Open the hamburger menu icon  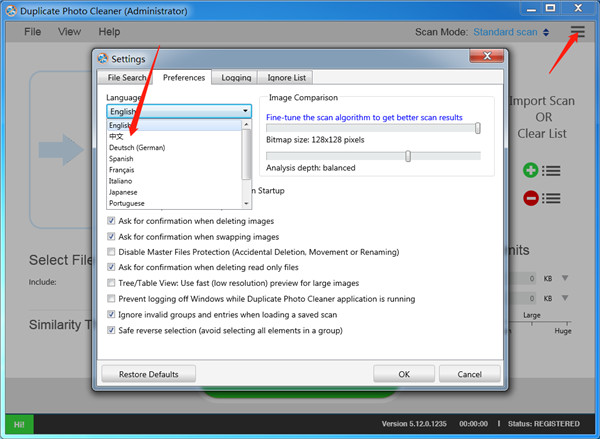[x=577, y=31]
